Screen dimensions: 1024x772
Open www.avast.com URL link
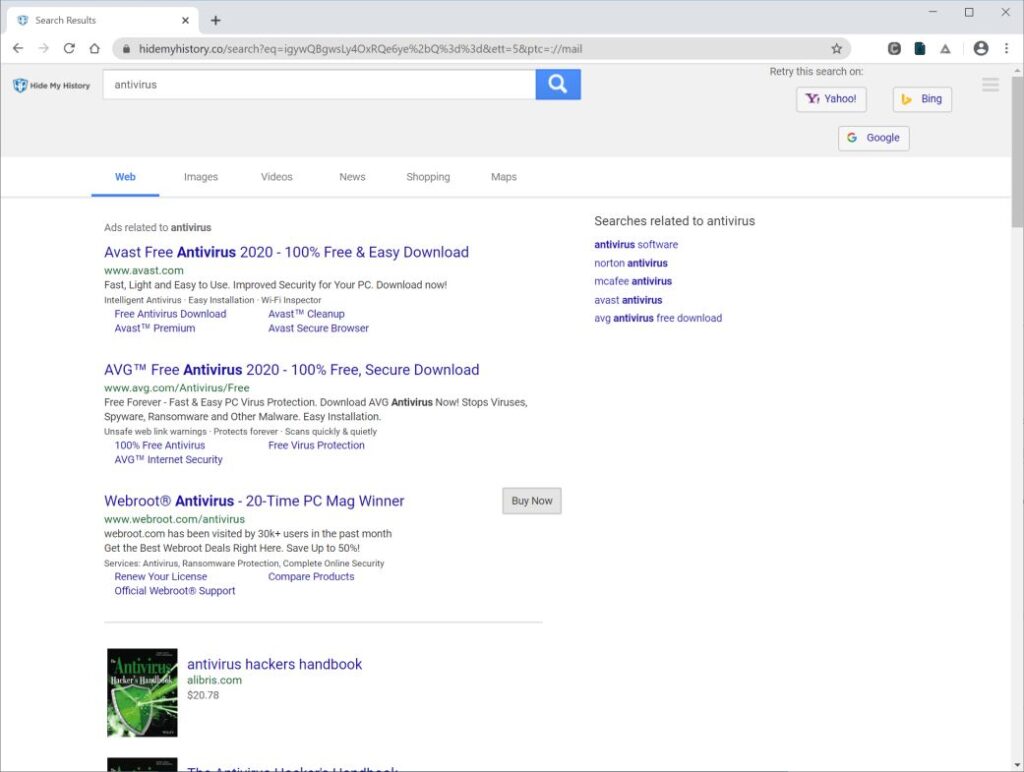pos(144,270)
